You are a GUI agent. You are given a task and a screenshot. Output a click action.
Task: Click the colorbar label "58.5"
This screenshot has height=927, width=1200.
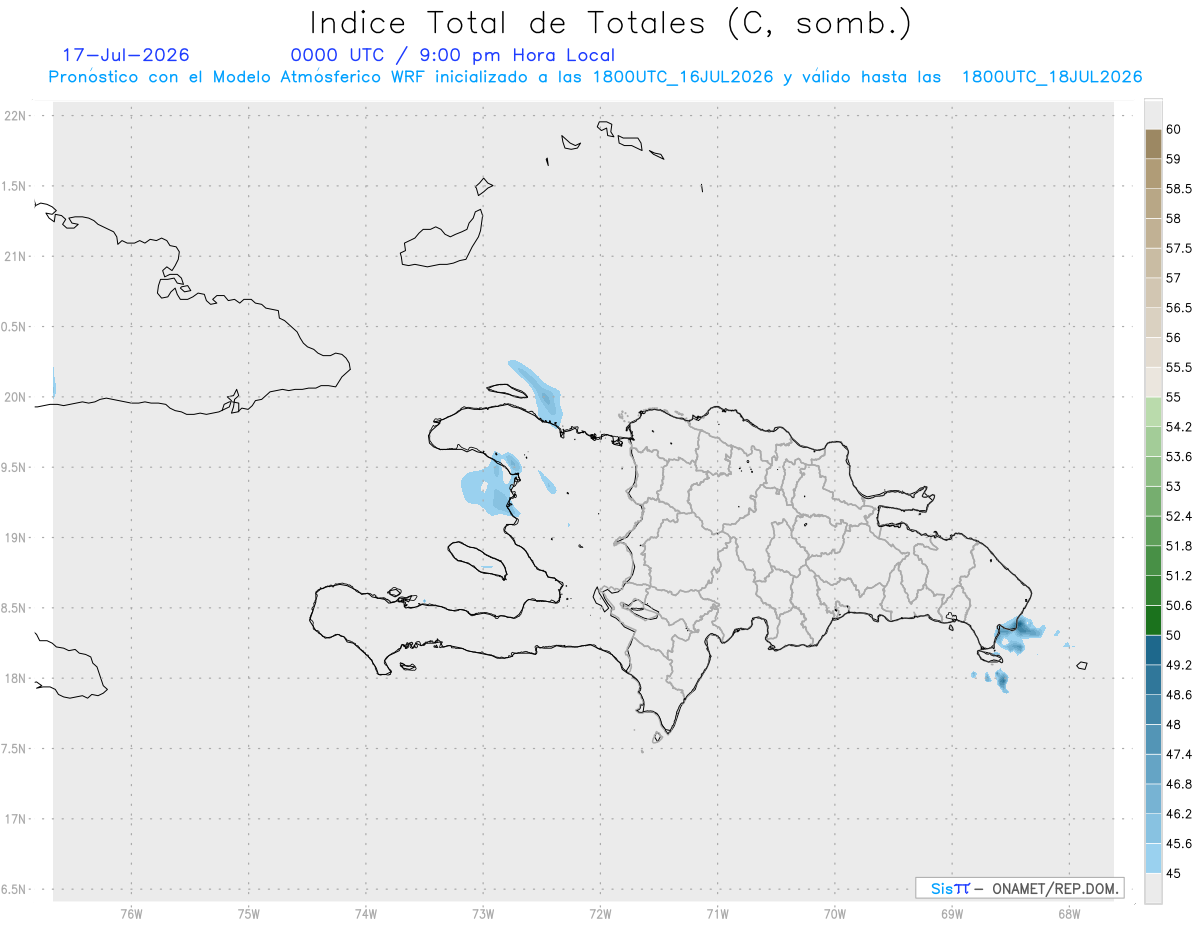pos(1179,188)
